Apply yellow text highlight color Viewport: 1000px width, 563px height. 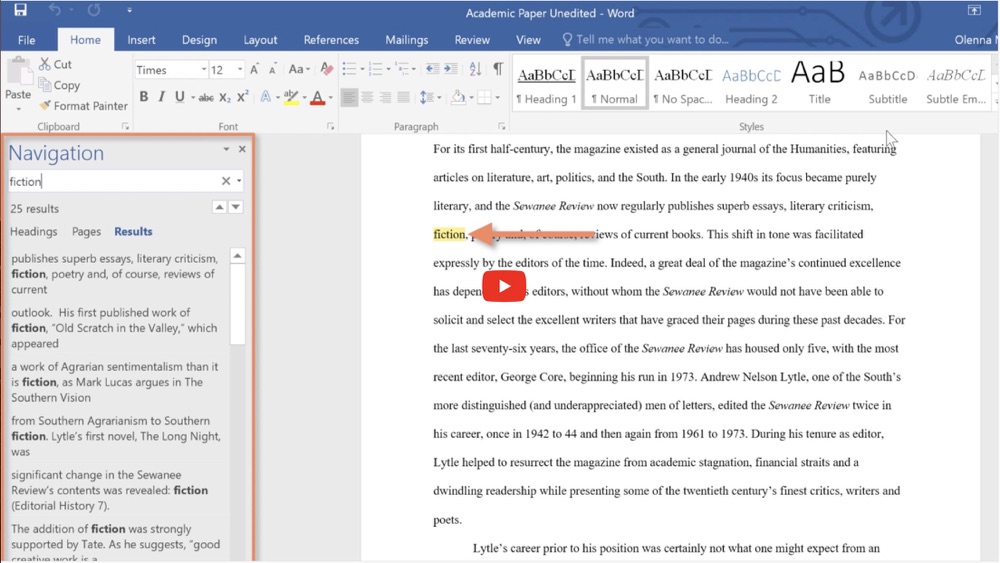click(x=291, y=97)
